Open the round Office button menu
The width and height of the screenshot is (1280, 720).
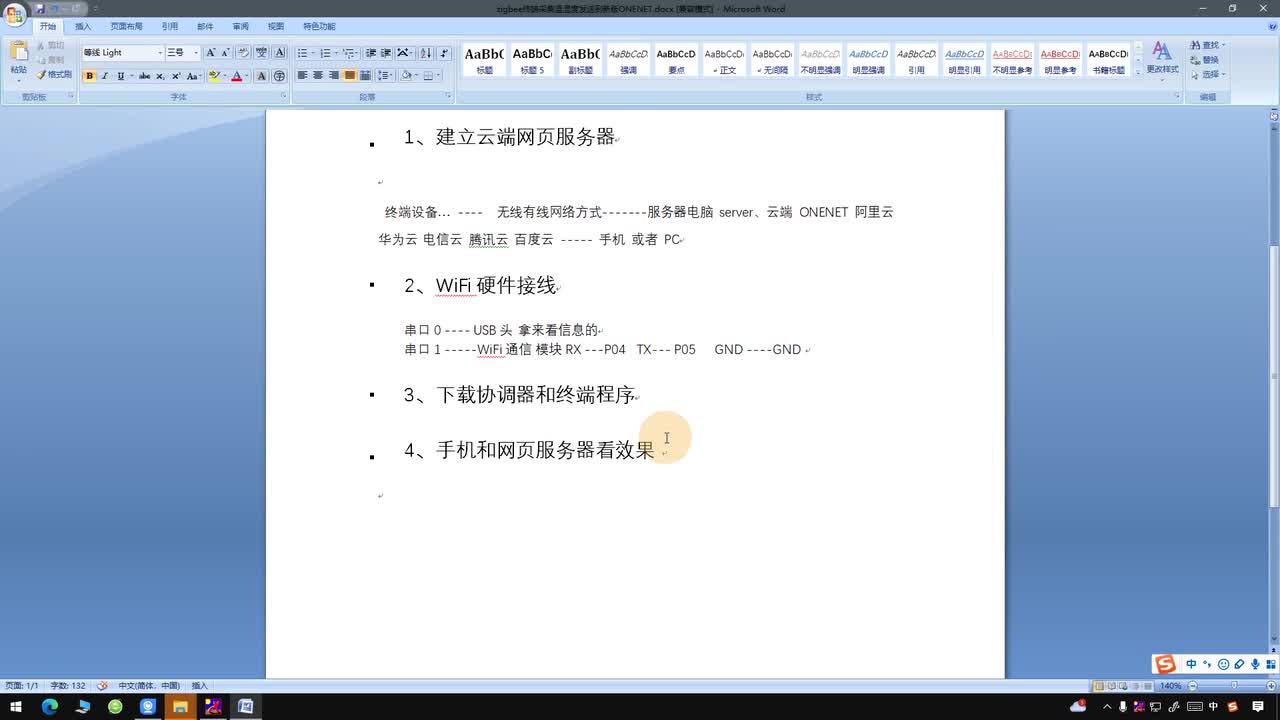(x=14, y=14)
